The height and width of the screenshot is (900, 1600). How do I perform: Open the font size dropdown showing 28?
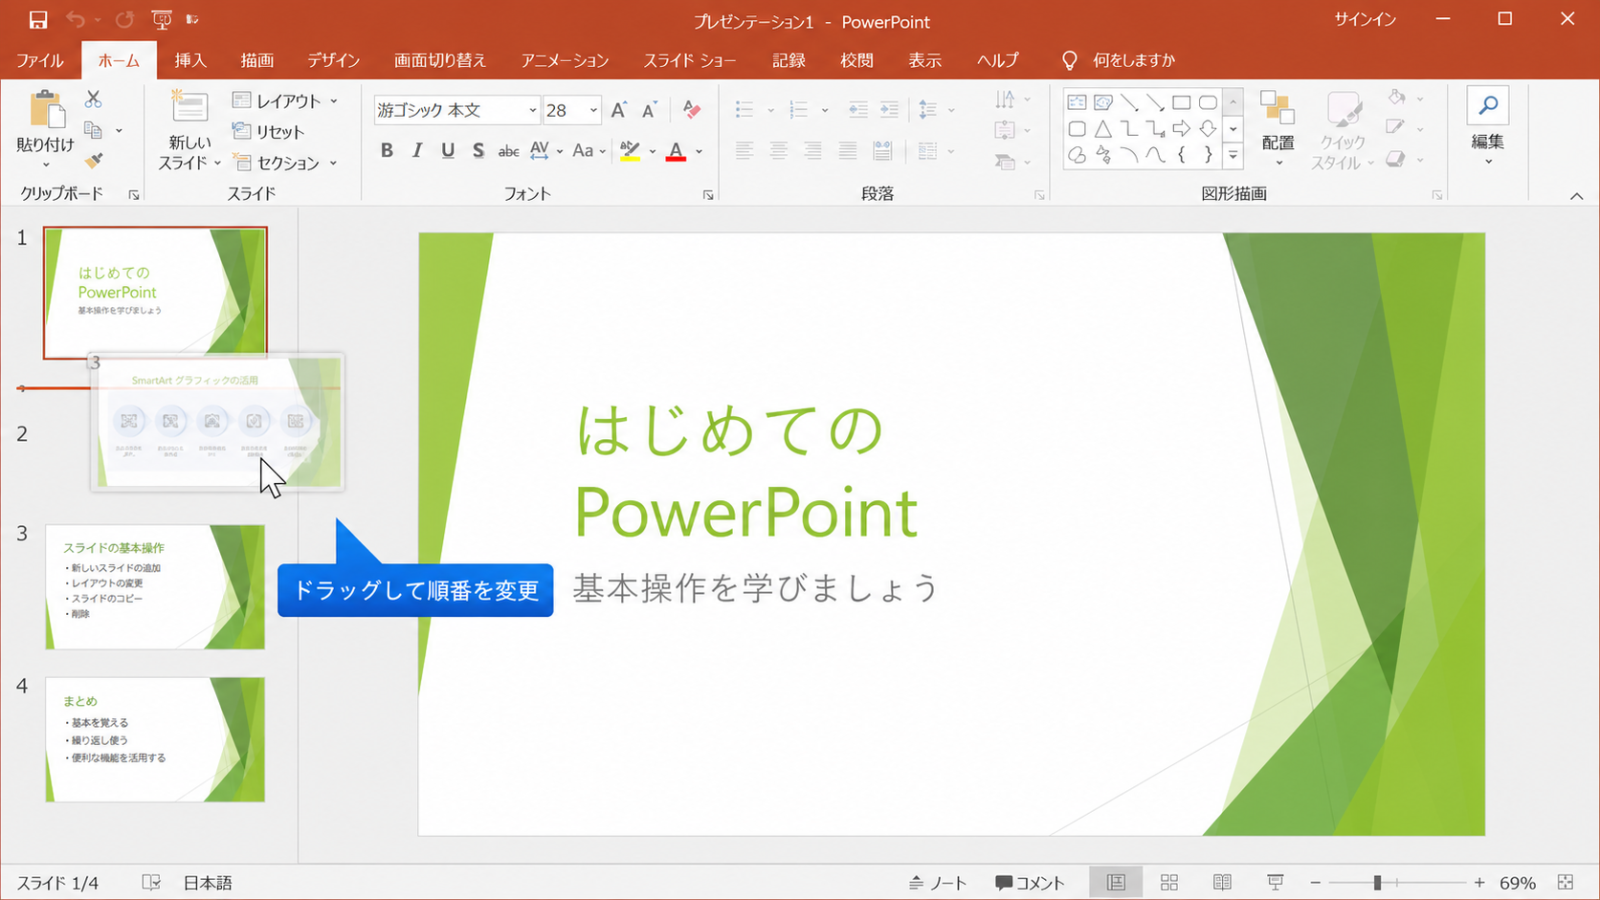click(594, 110)
